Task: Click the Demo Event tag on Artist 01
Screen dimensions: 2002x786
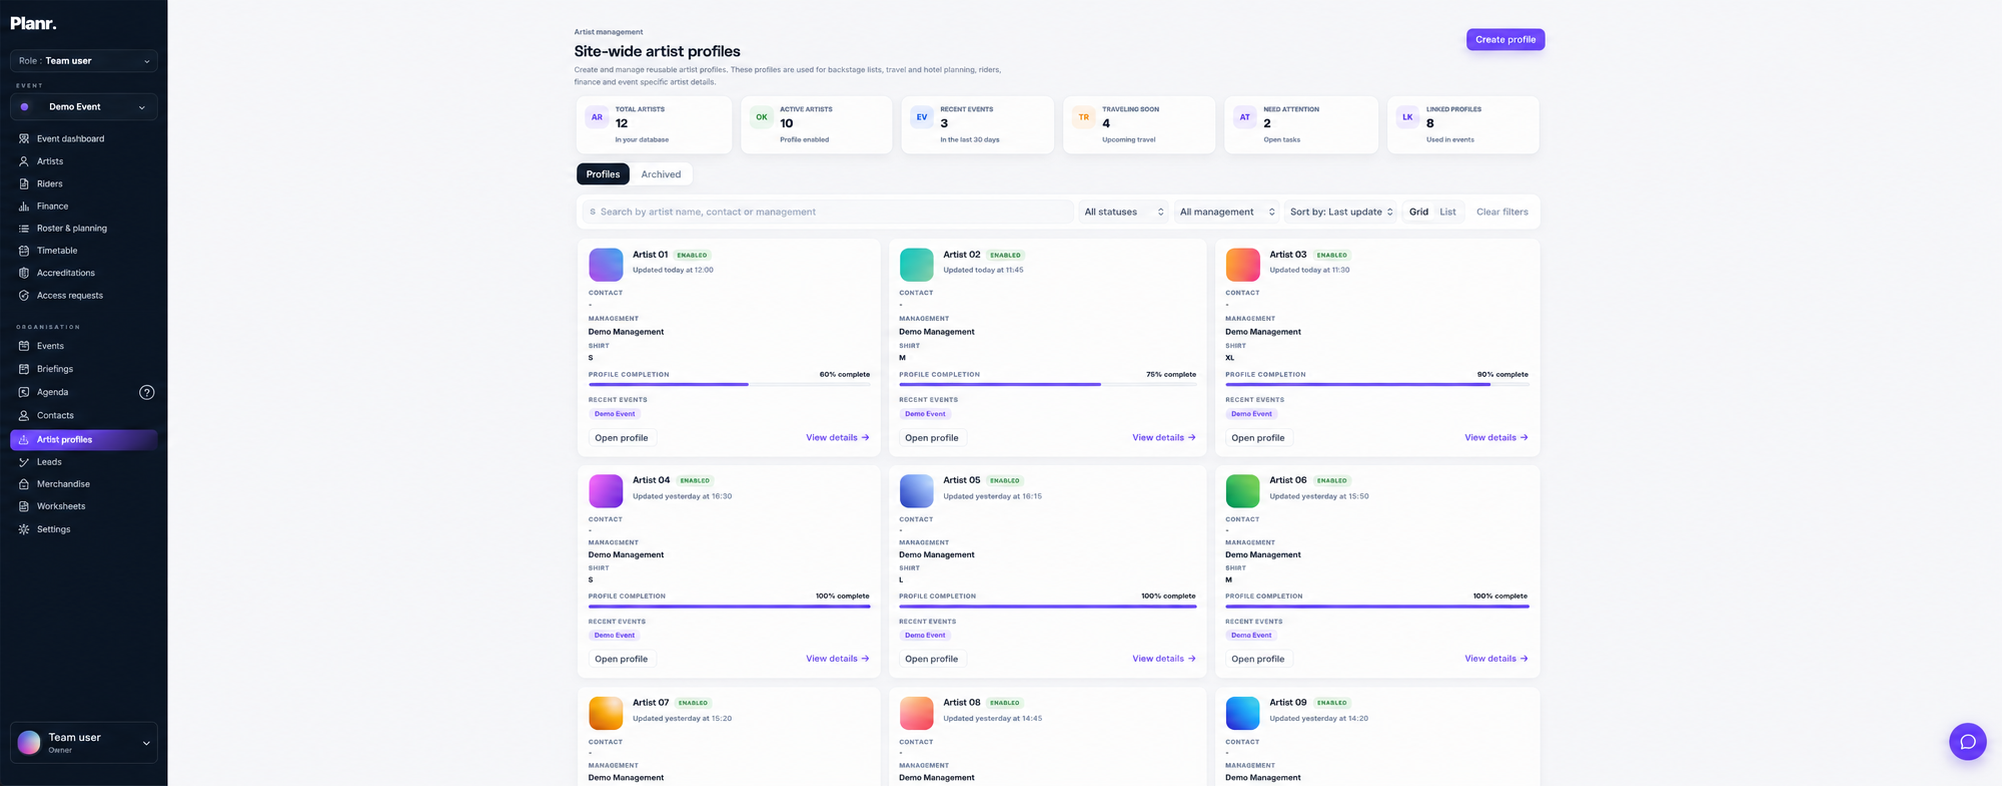Action: [x=615, y=414]
